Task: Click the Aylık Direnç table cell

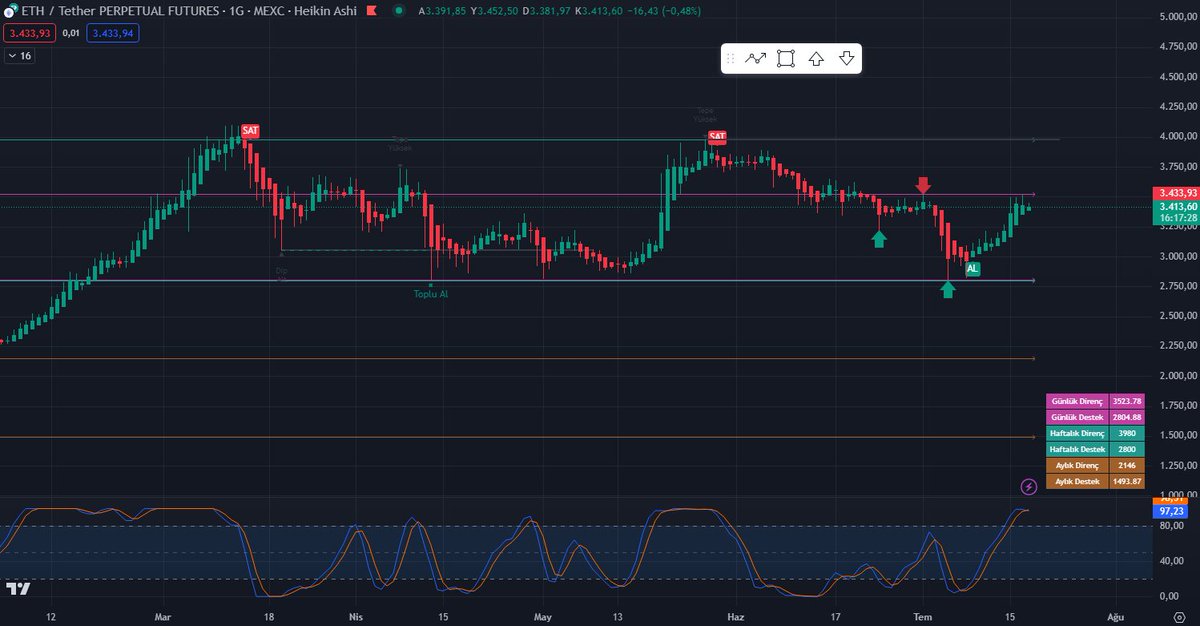Action: 1078,466
